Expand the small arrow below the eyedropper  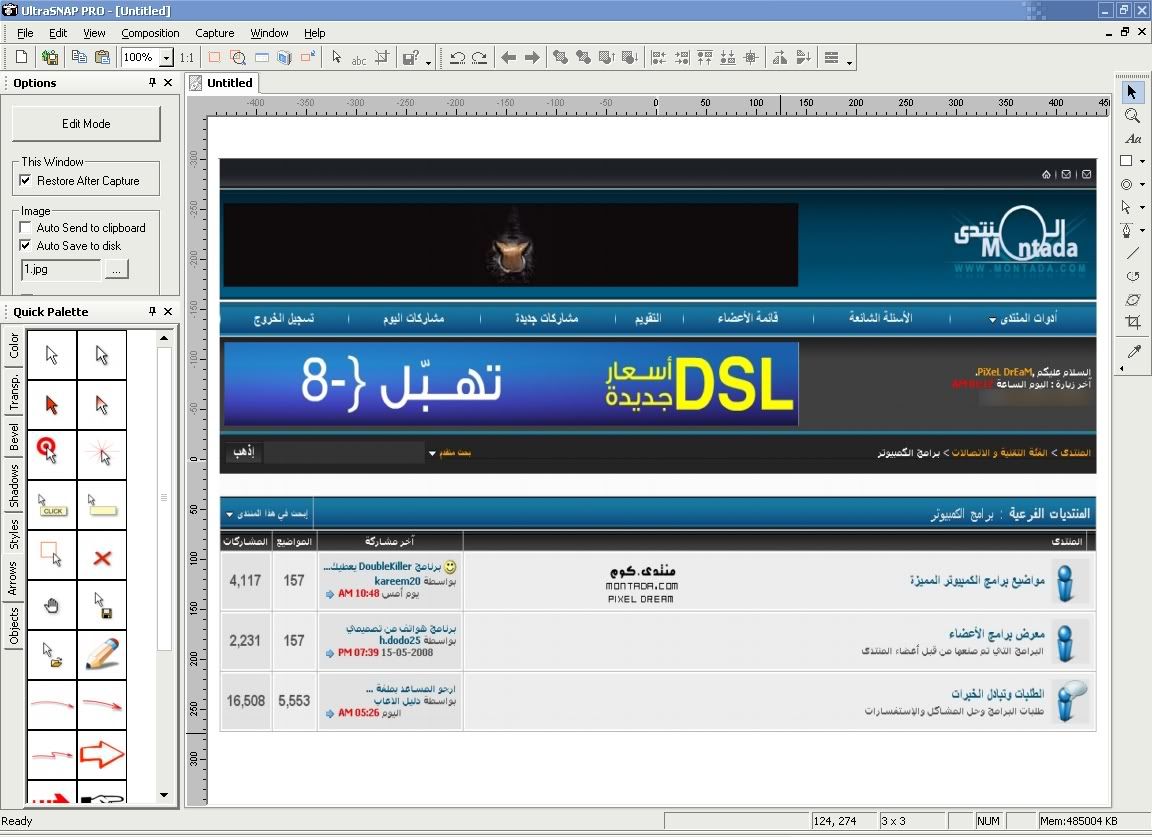1122,368
